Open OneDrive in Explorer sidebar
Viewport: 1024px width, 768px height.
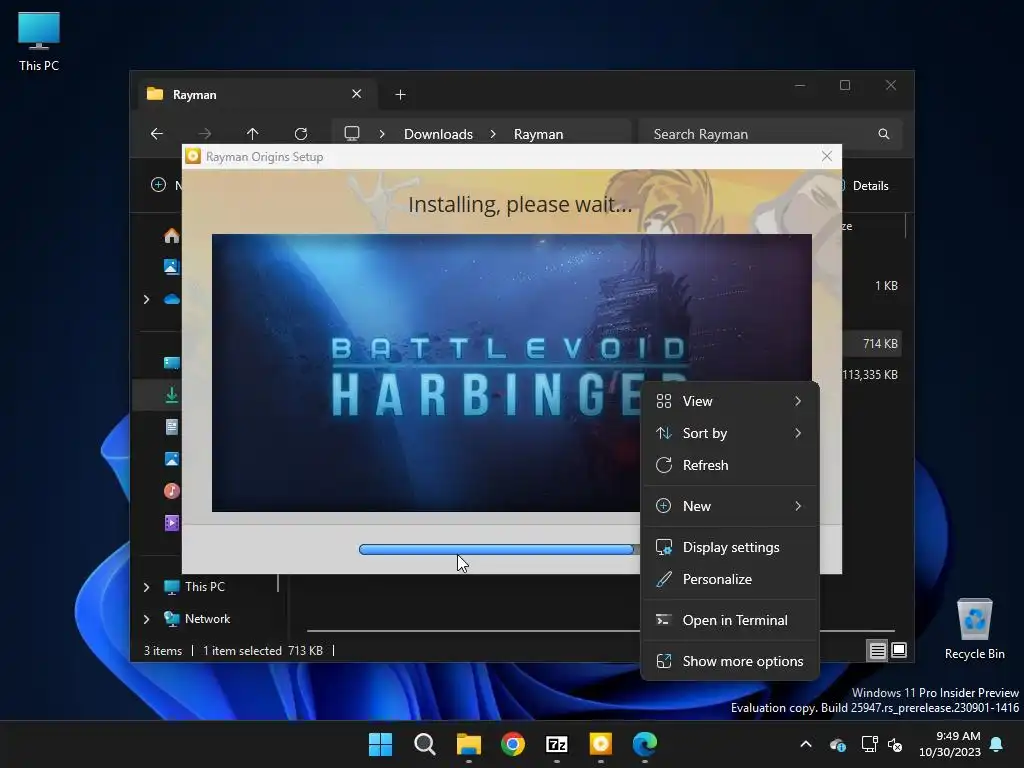point(172,299)
